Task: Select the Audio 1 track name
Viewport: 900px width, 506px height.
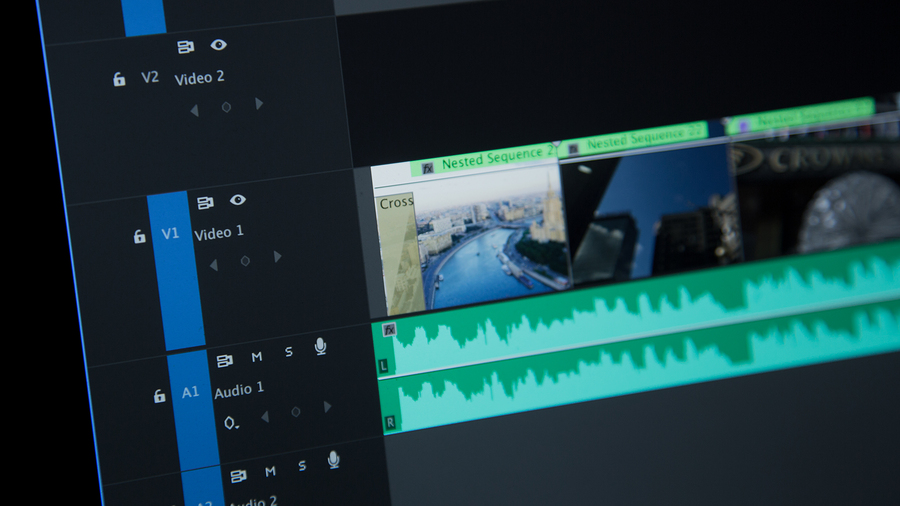Action: pyautogui.click(x=239, y=390)
